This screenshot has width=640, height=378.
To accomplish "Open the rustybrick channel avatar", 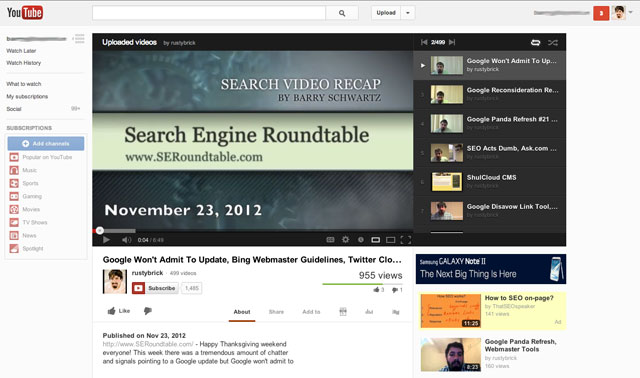I will click(x=115, y=282).
